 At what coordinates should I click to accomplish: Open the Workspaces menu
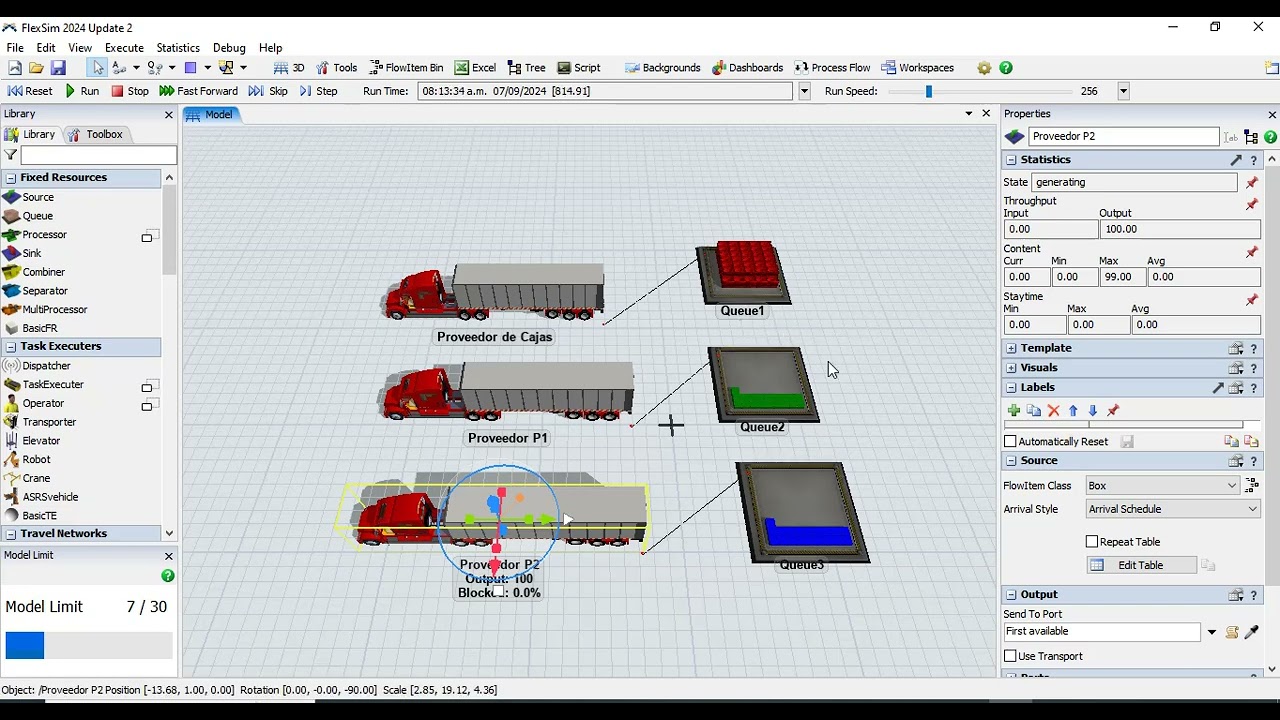[917, 68]
